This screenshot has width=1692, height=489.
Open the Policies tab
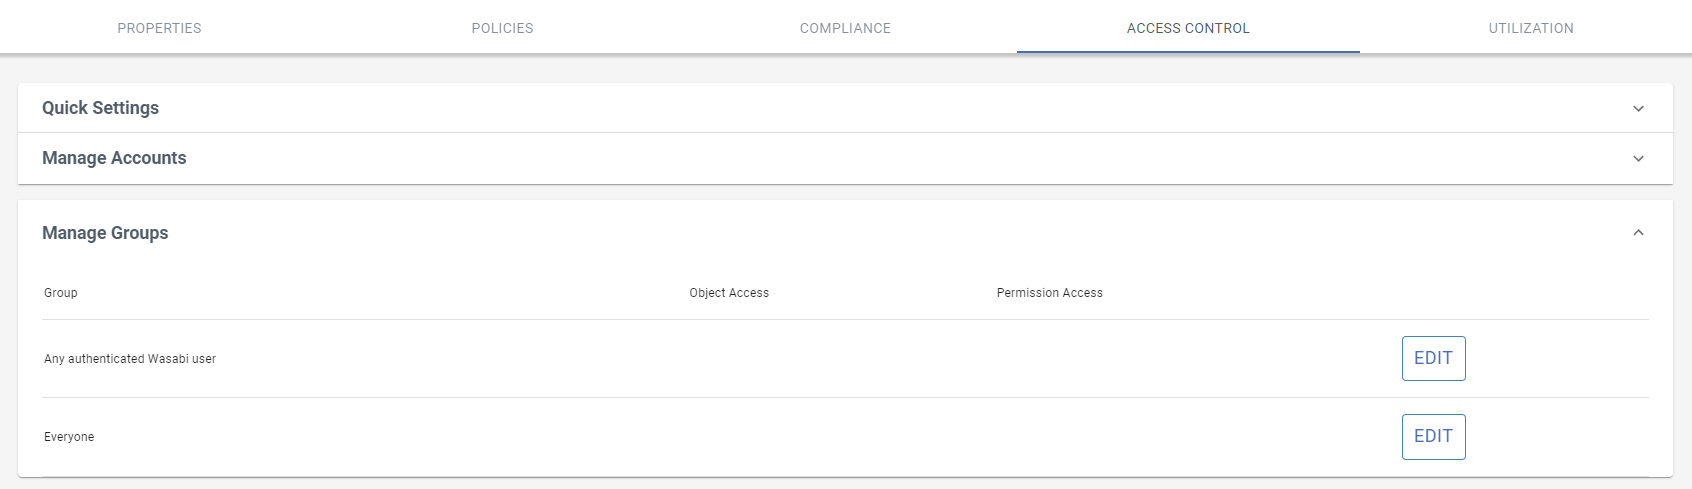502,28
